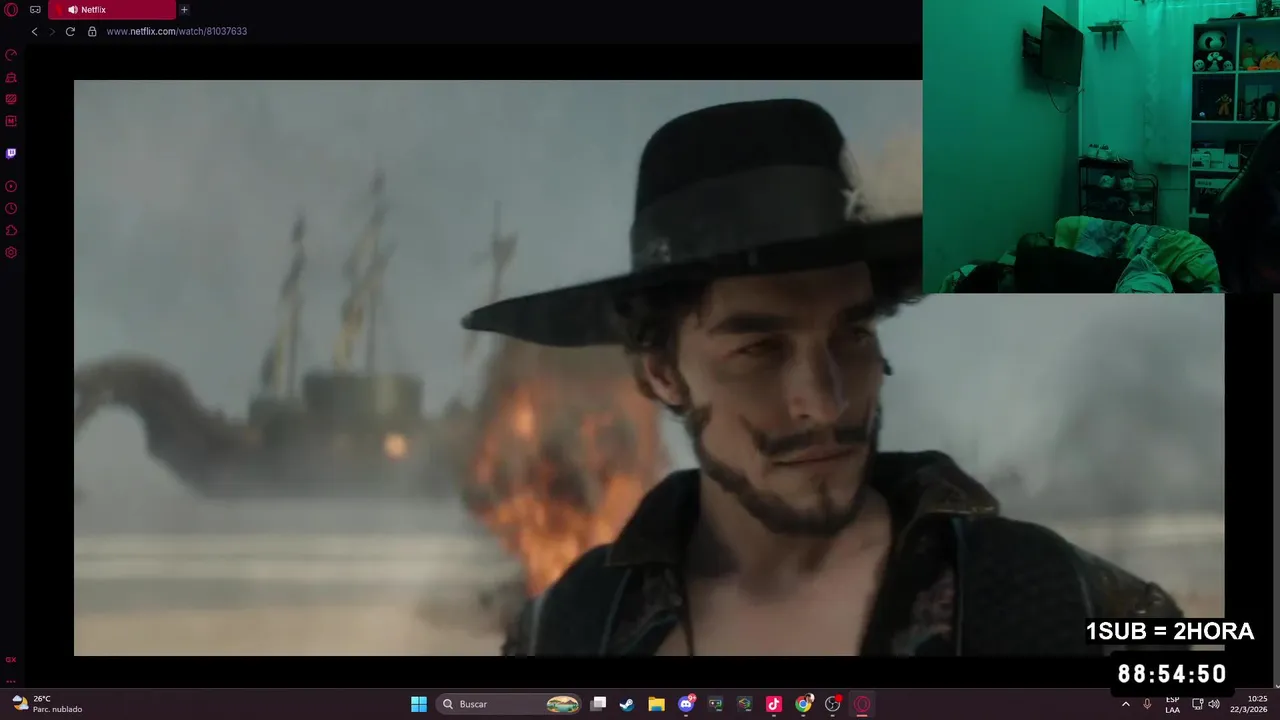Open Discord from the taskbar
The width and height of the screenshot is (1280, 720).
point(686,704)
